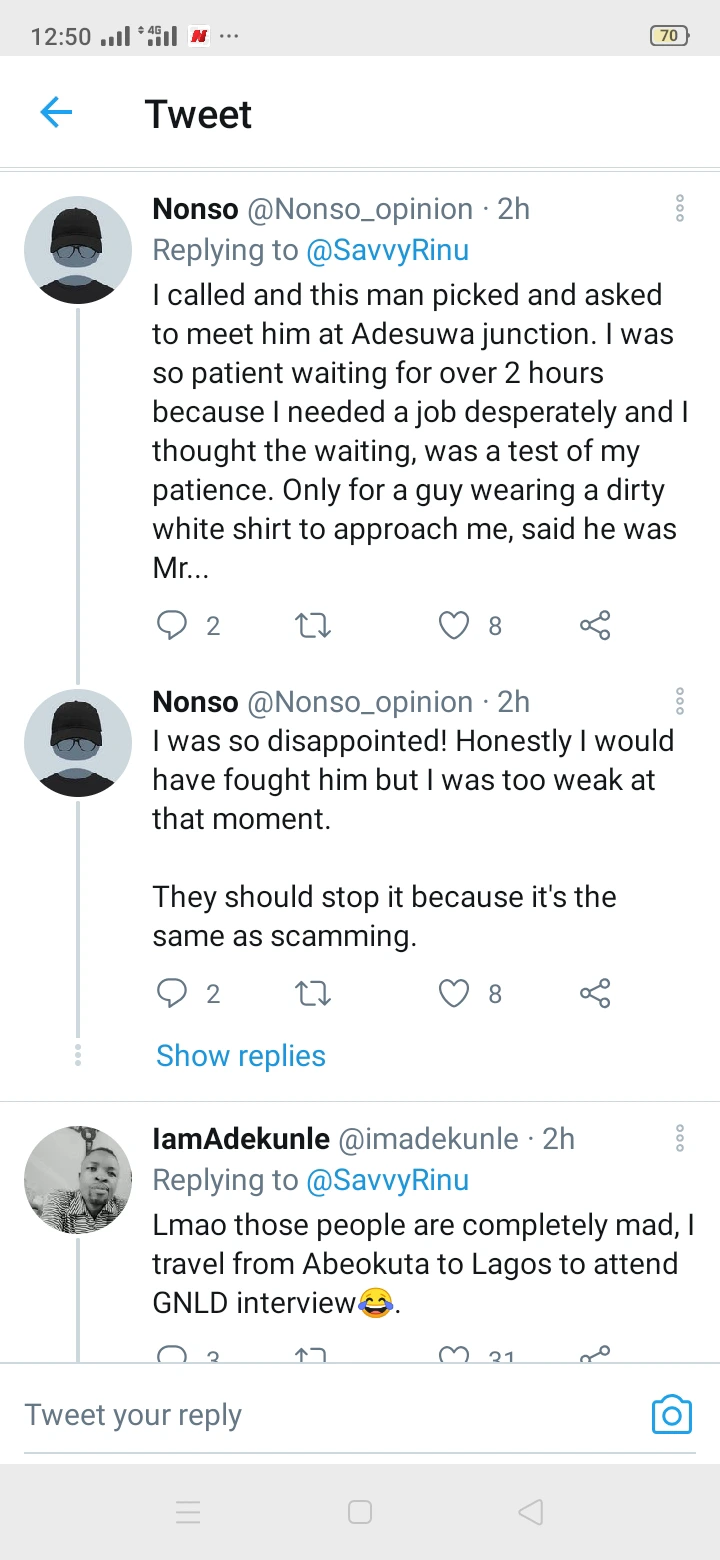This screenshot has width=720, height=1560.
Task: Open overflow menu on IamAdekunle's tweet
Action: click(680, 1138)
